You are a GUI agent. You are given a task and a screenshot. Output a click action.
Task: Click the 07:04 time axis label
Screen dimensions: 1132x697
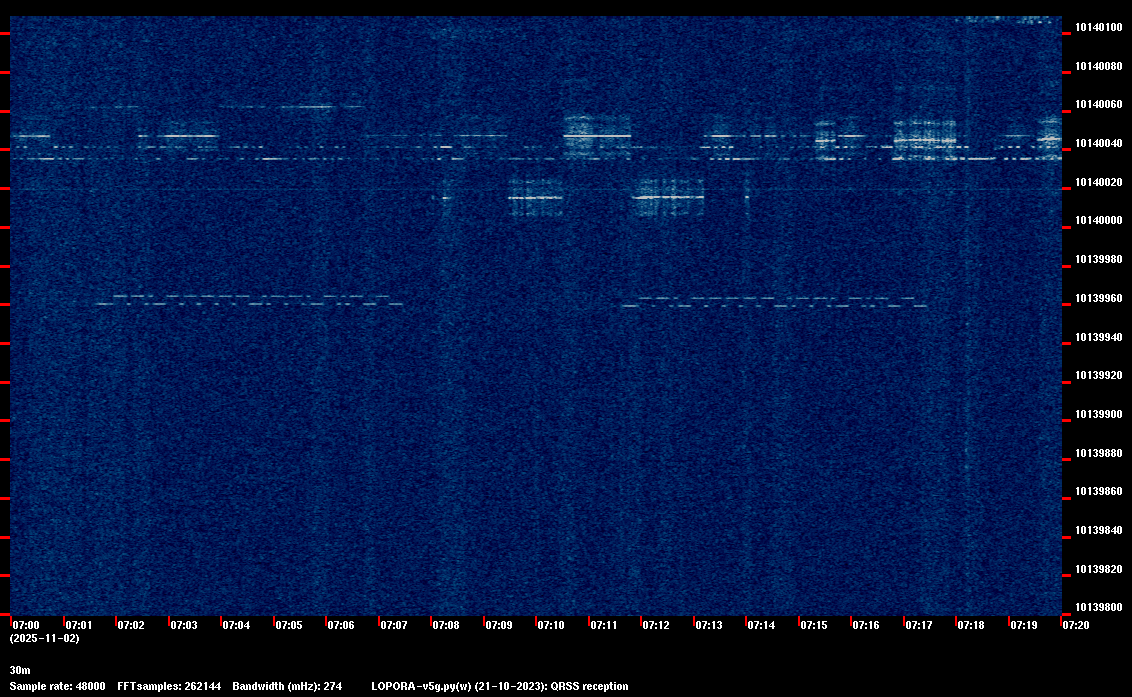[236, 625]
